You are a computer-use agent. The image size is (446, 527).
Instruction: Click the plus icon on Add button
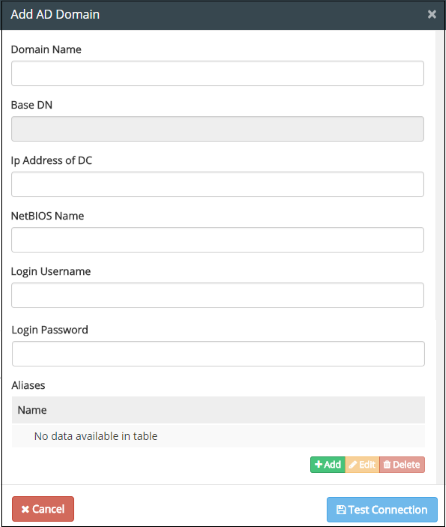(318, 464)
